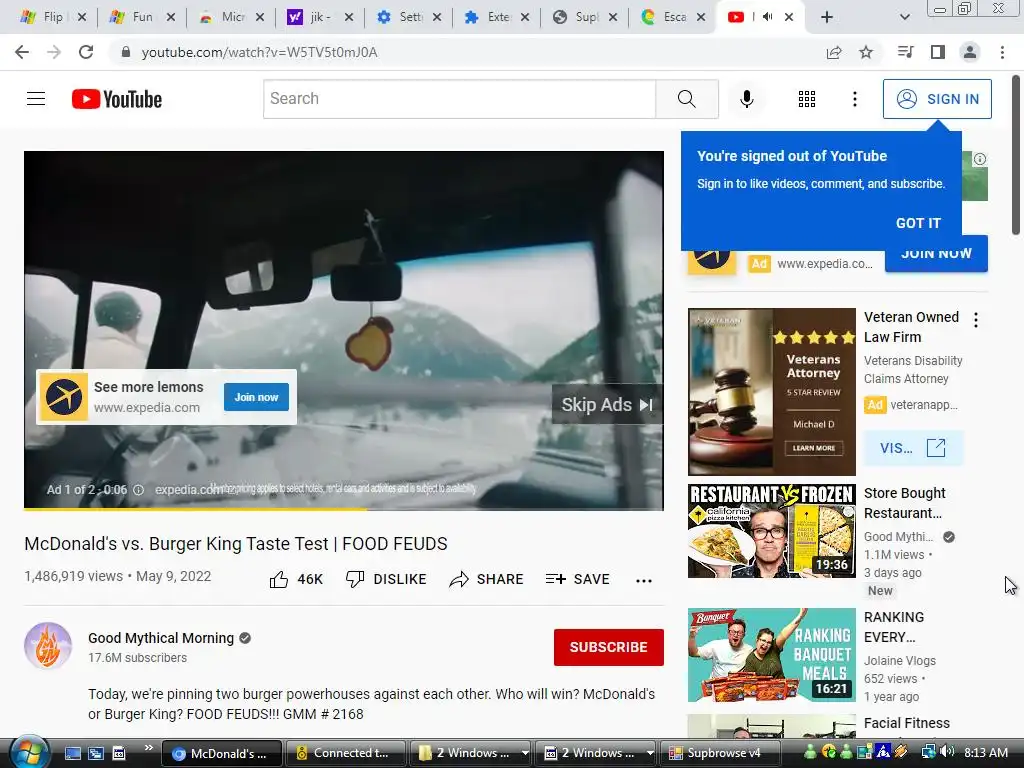Reload the page
Image resolution: width=1024 pixels, height=768 pixels.
86,52
